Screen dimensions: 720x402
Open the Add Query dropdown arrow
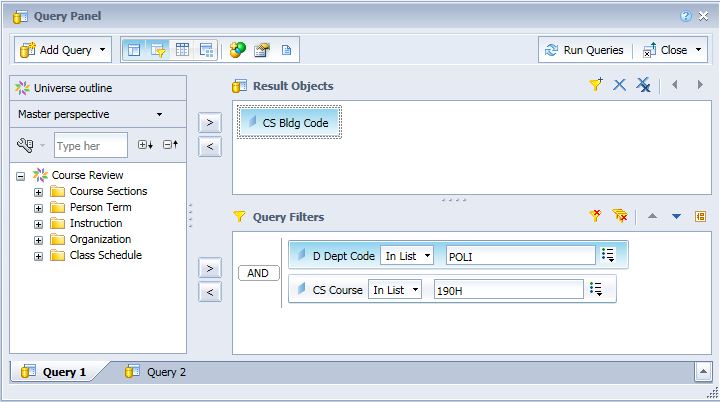[102, 50]
